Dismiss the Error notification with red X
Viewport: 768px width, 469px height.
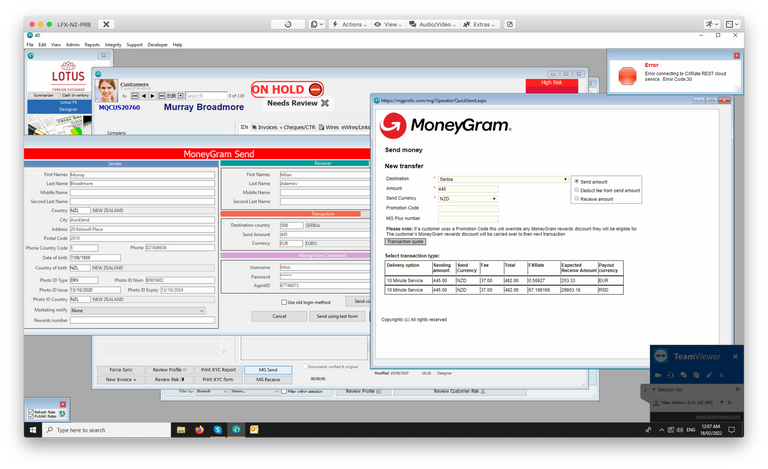pyautogui.click(x=737, y=56)
